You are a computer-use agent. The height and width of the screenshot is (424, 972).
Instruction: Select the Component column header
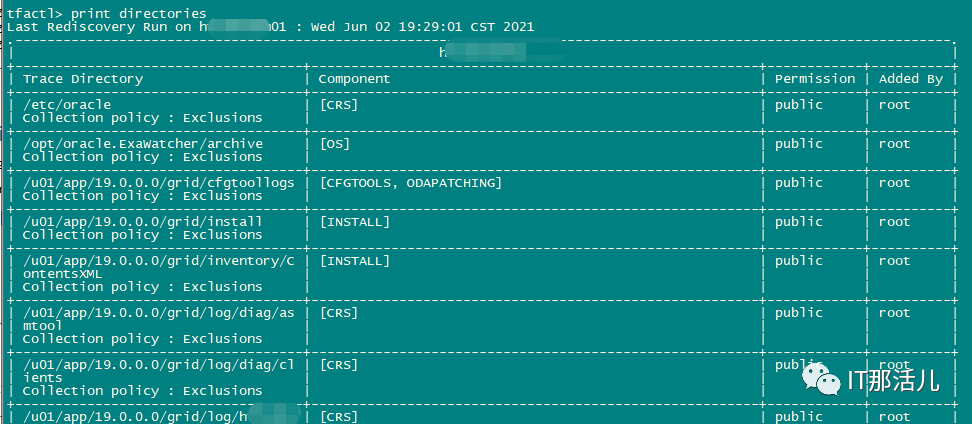click(x=354, y=79)
